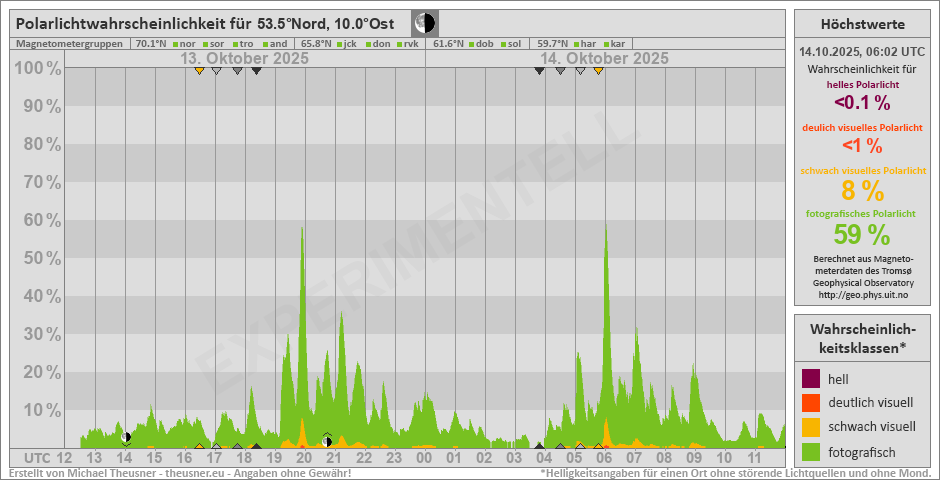
Task: Click the moon symbol near 14 UTC
Action: click(126, 438)
